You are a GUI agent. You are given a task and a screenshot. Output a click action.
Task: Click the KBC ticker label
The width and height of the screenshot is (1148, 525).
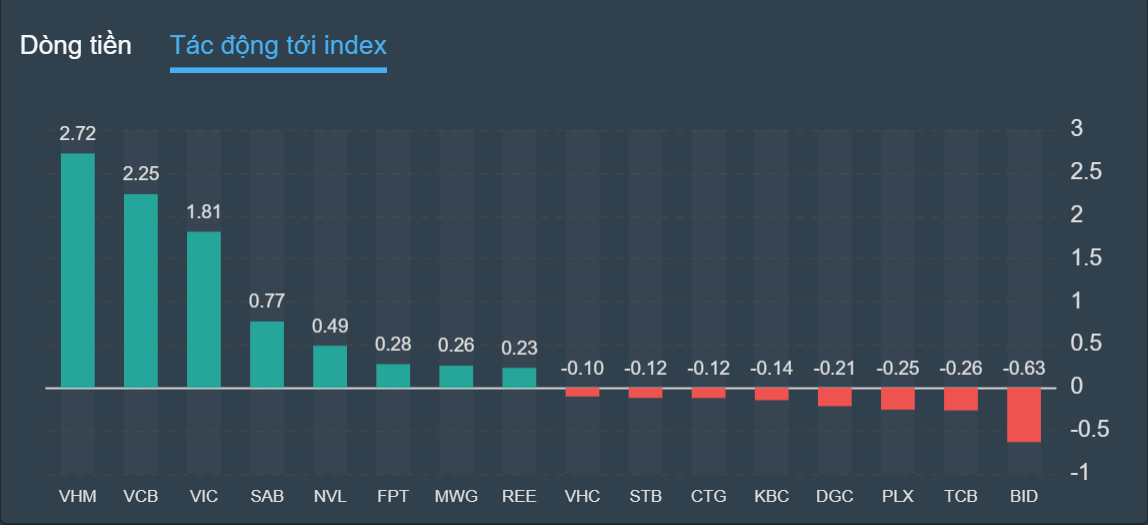pos(771,496)
